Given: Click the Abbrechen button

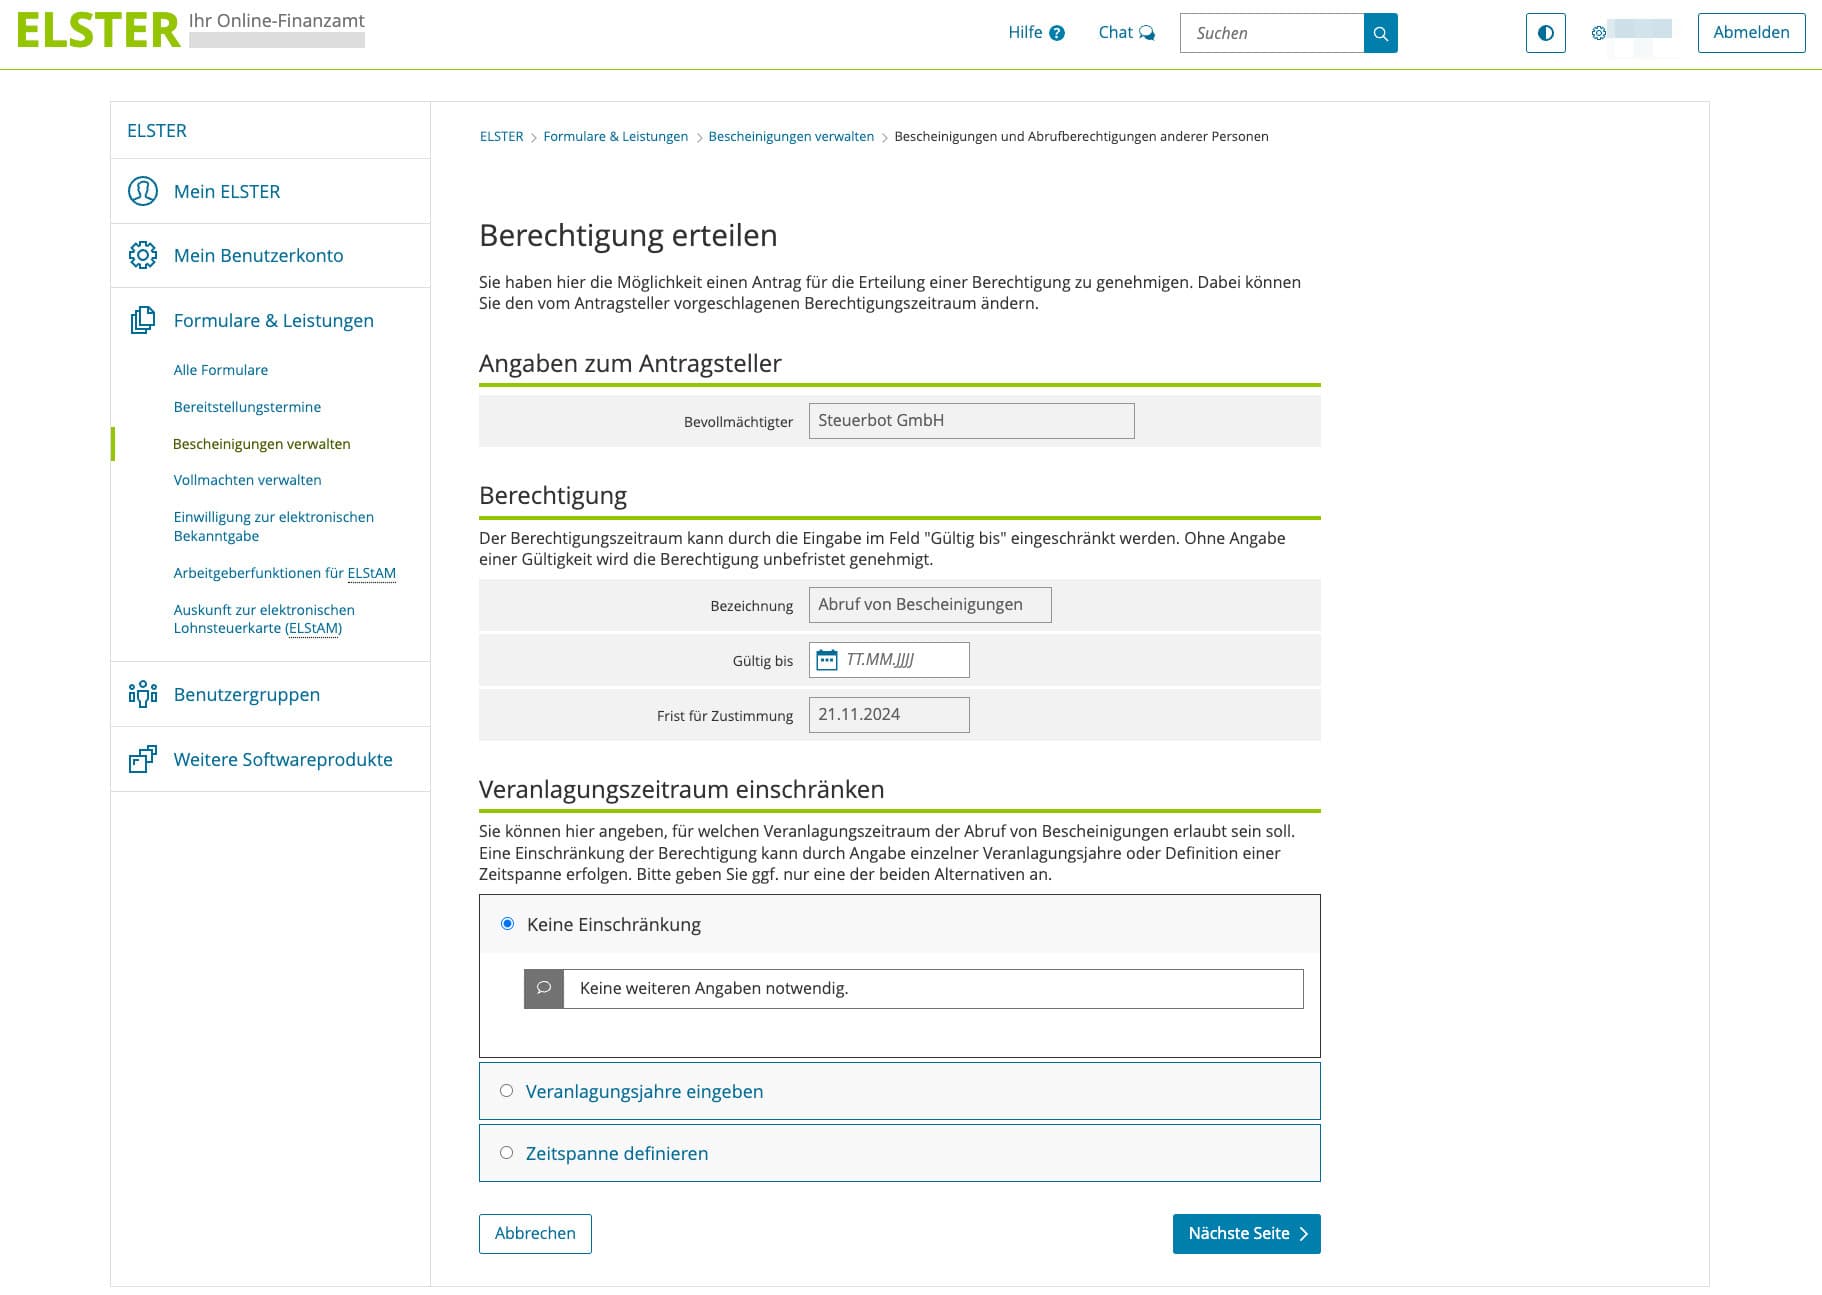Looking at the screenshot, I should click(535, 1233).
